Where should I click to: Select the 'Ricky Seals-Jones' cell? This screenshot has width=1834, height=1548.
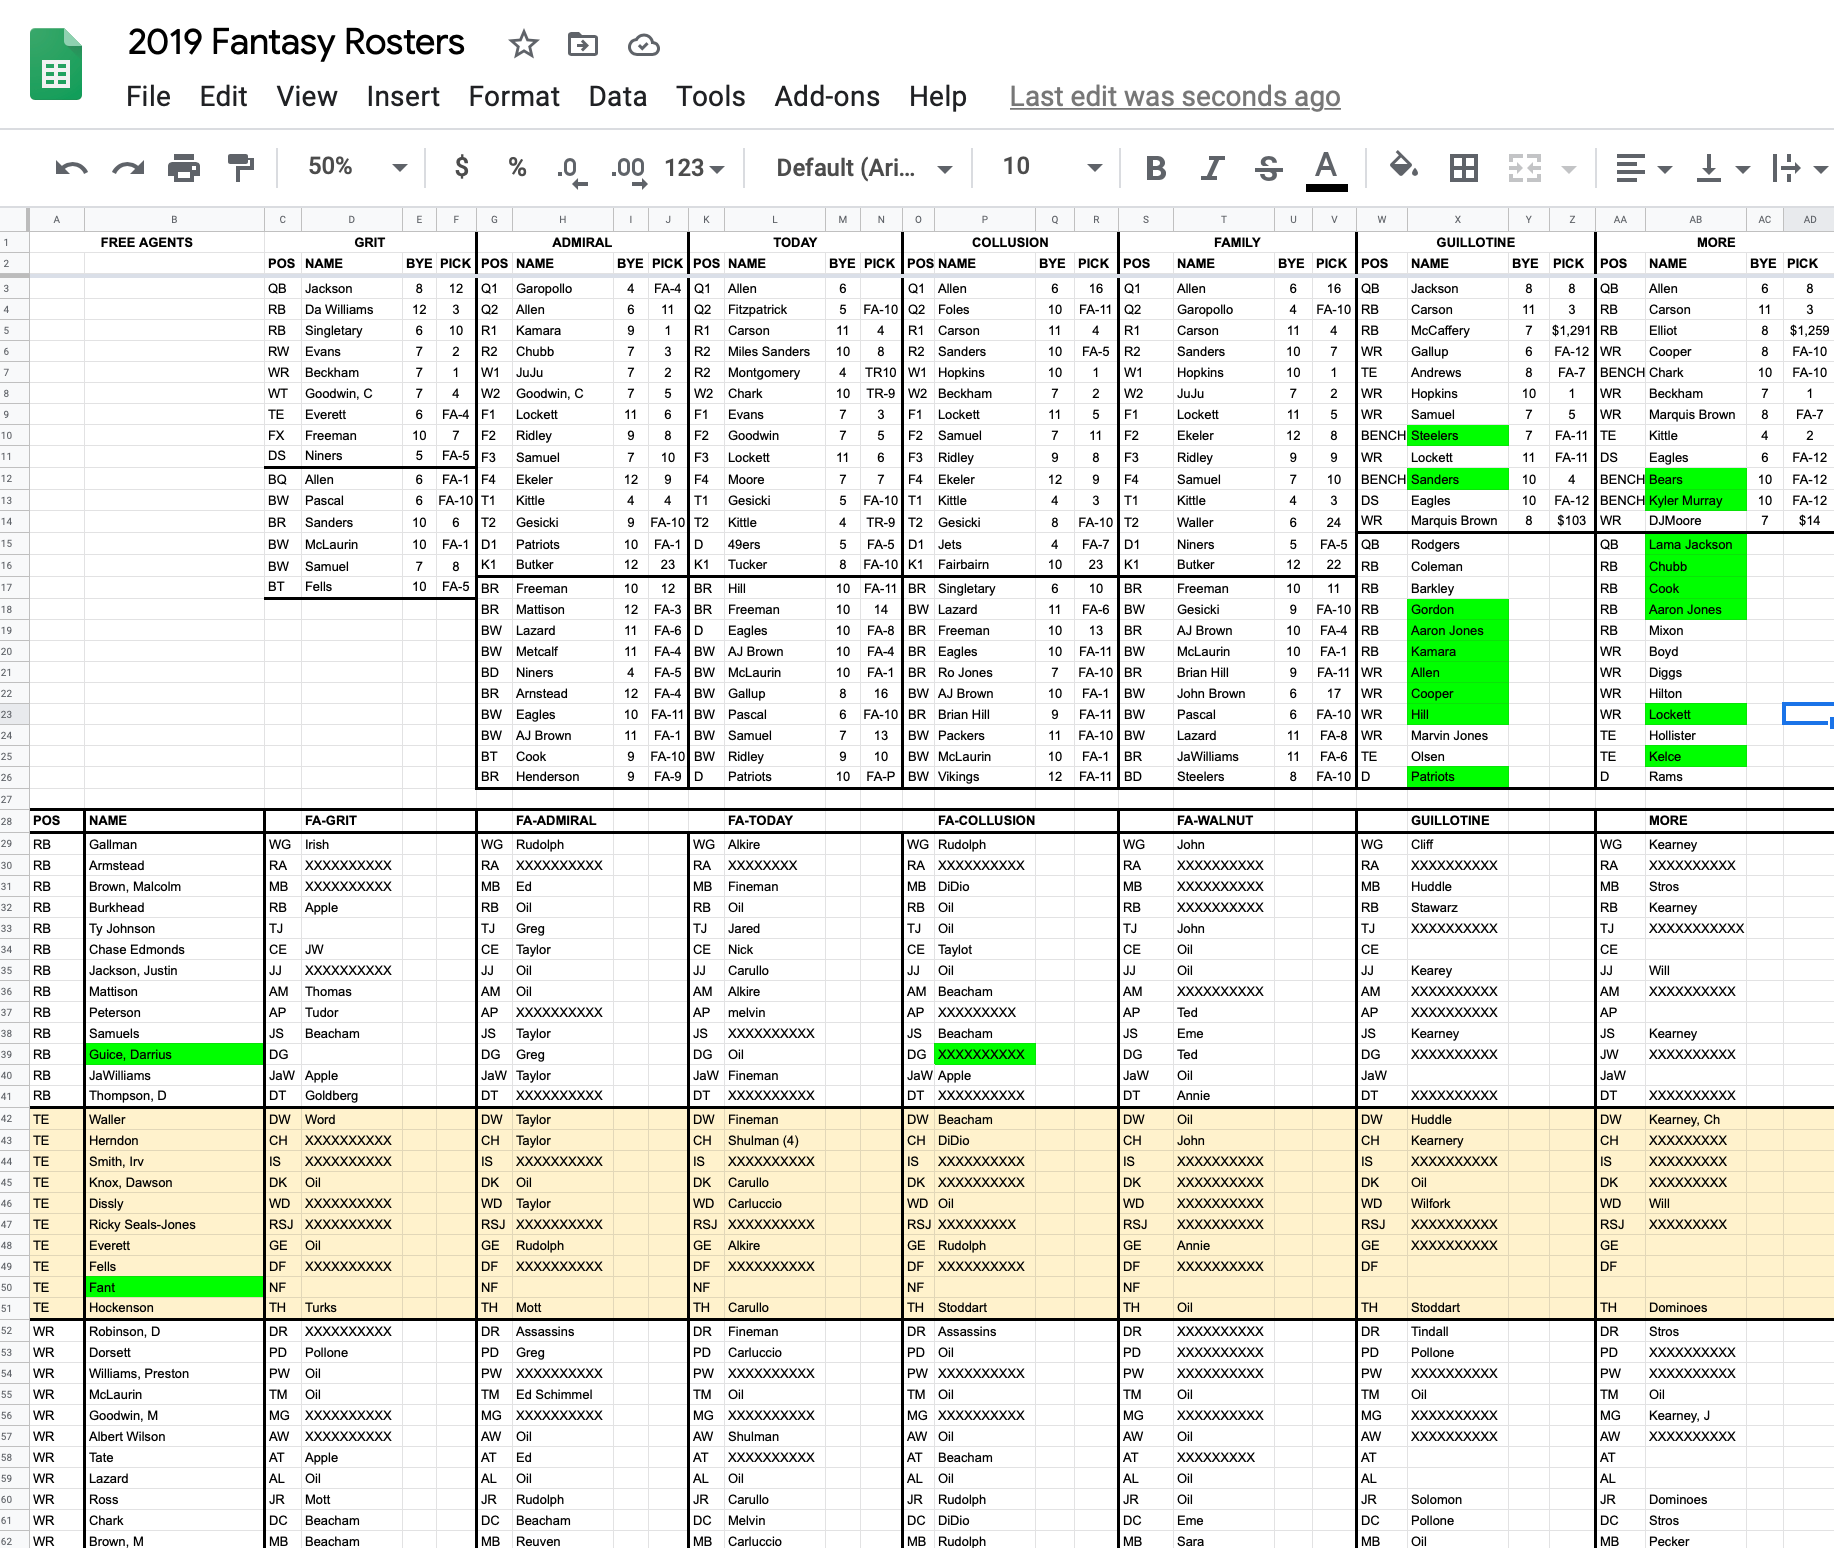click(x=174, y=1224)
